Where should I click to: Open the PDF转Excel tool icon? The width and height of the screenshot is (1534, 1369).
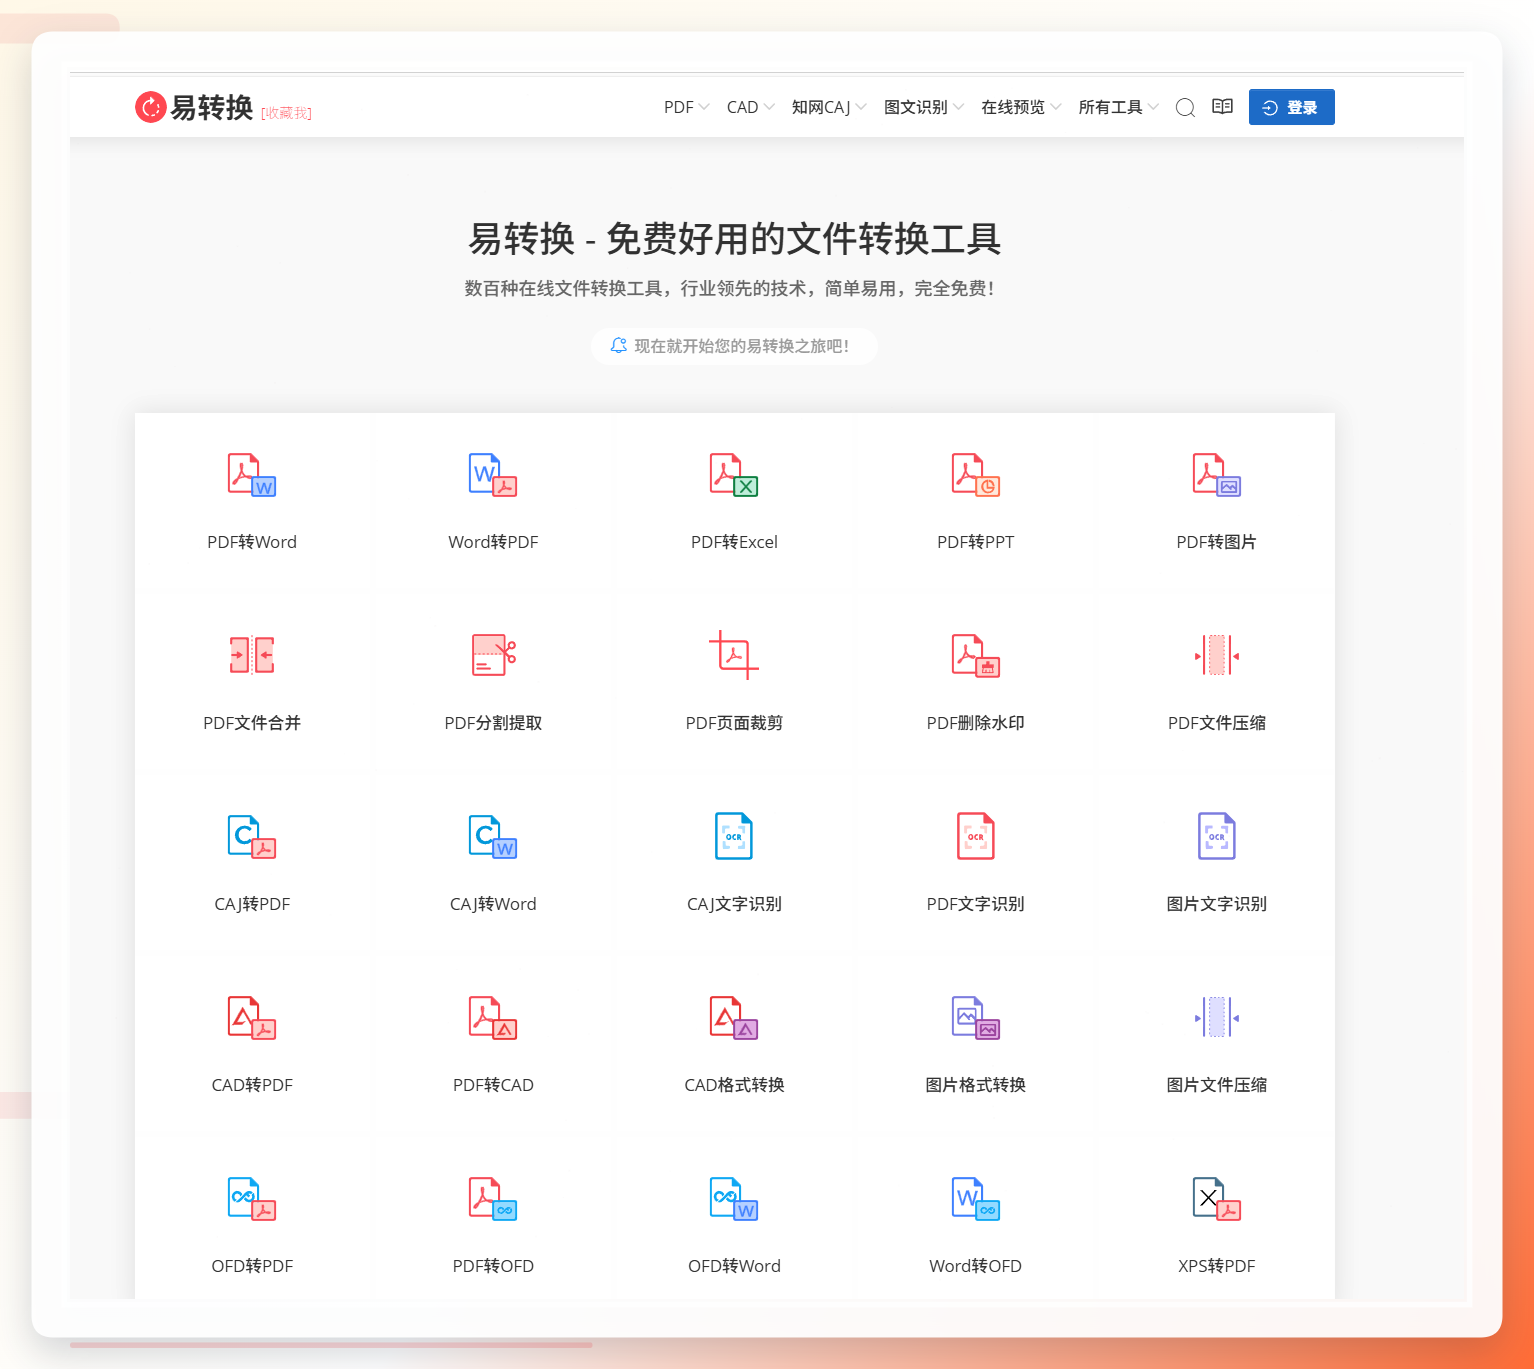coord(734,475)
